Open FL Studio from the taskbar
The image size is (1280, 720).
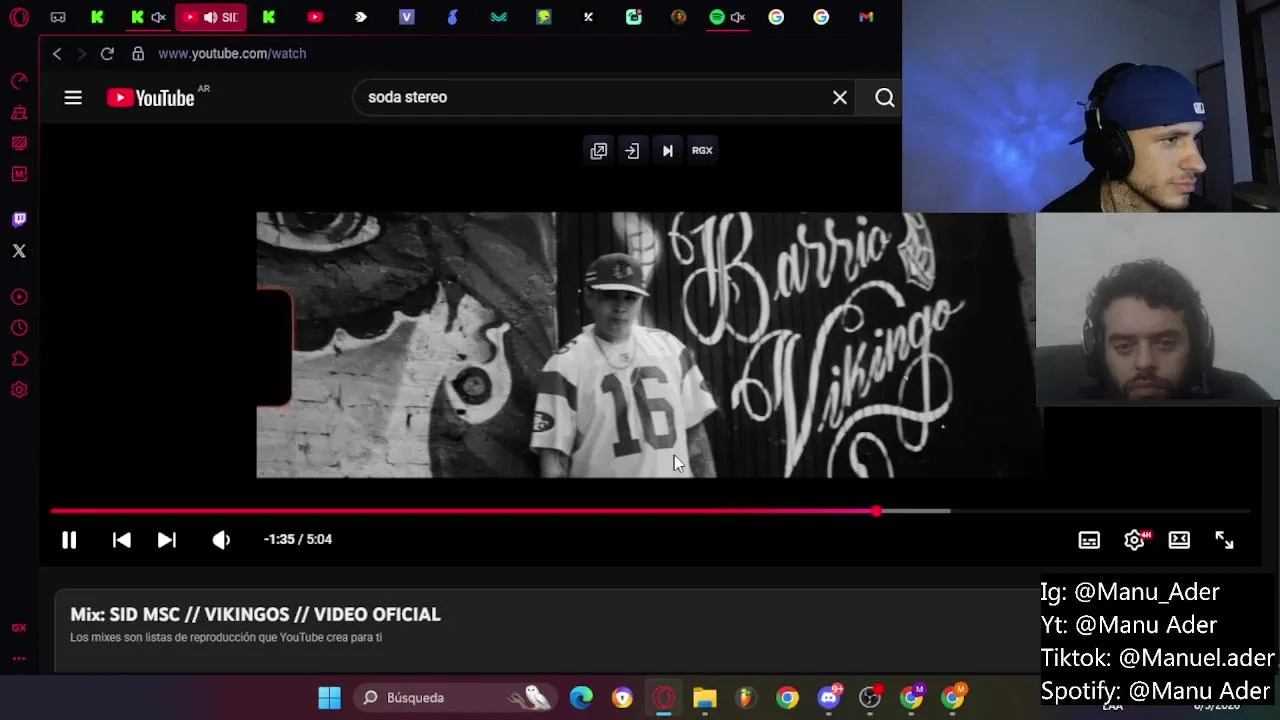pos(745,698)
